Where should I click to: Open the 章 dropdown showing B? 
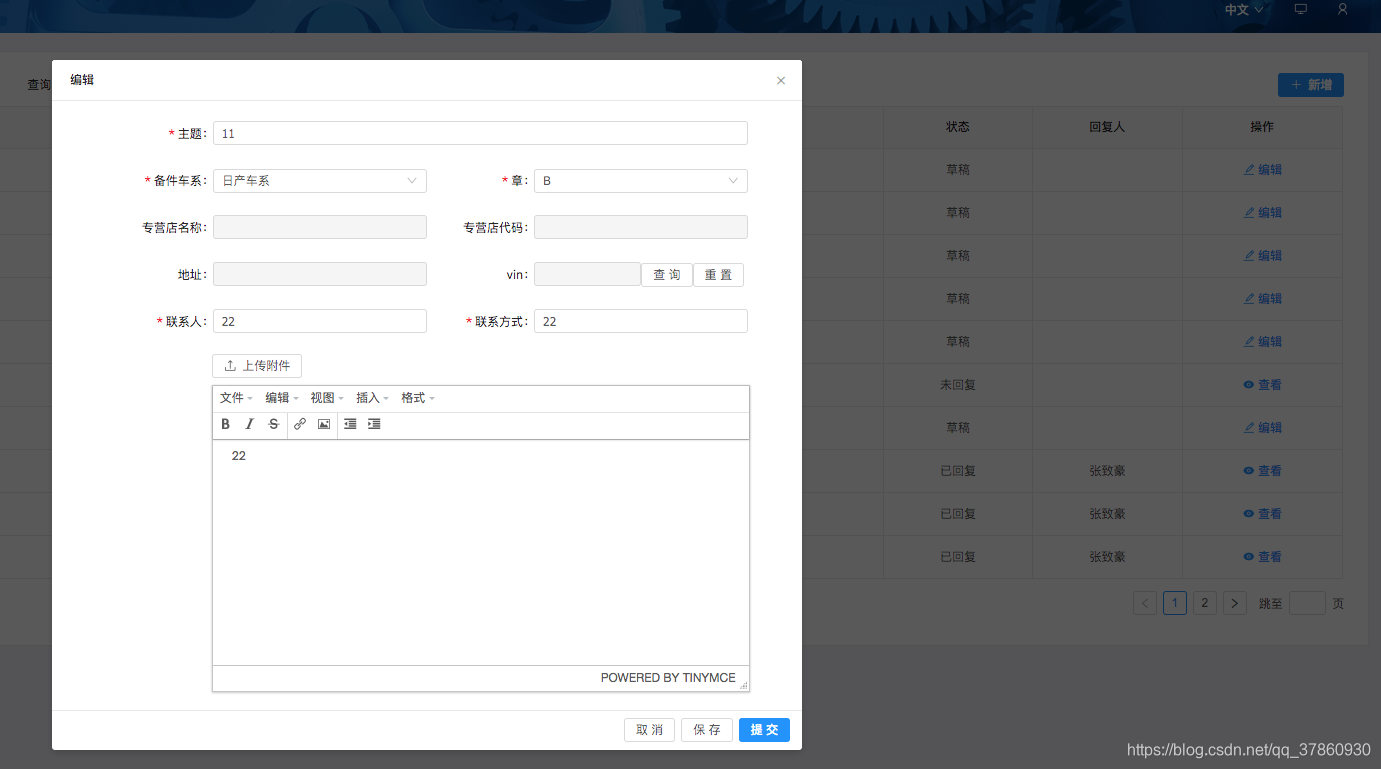pyautogui.click(x=641, y=181)
